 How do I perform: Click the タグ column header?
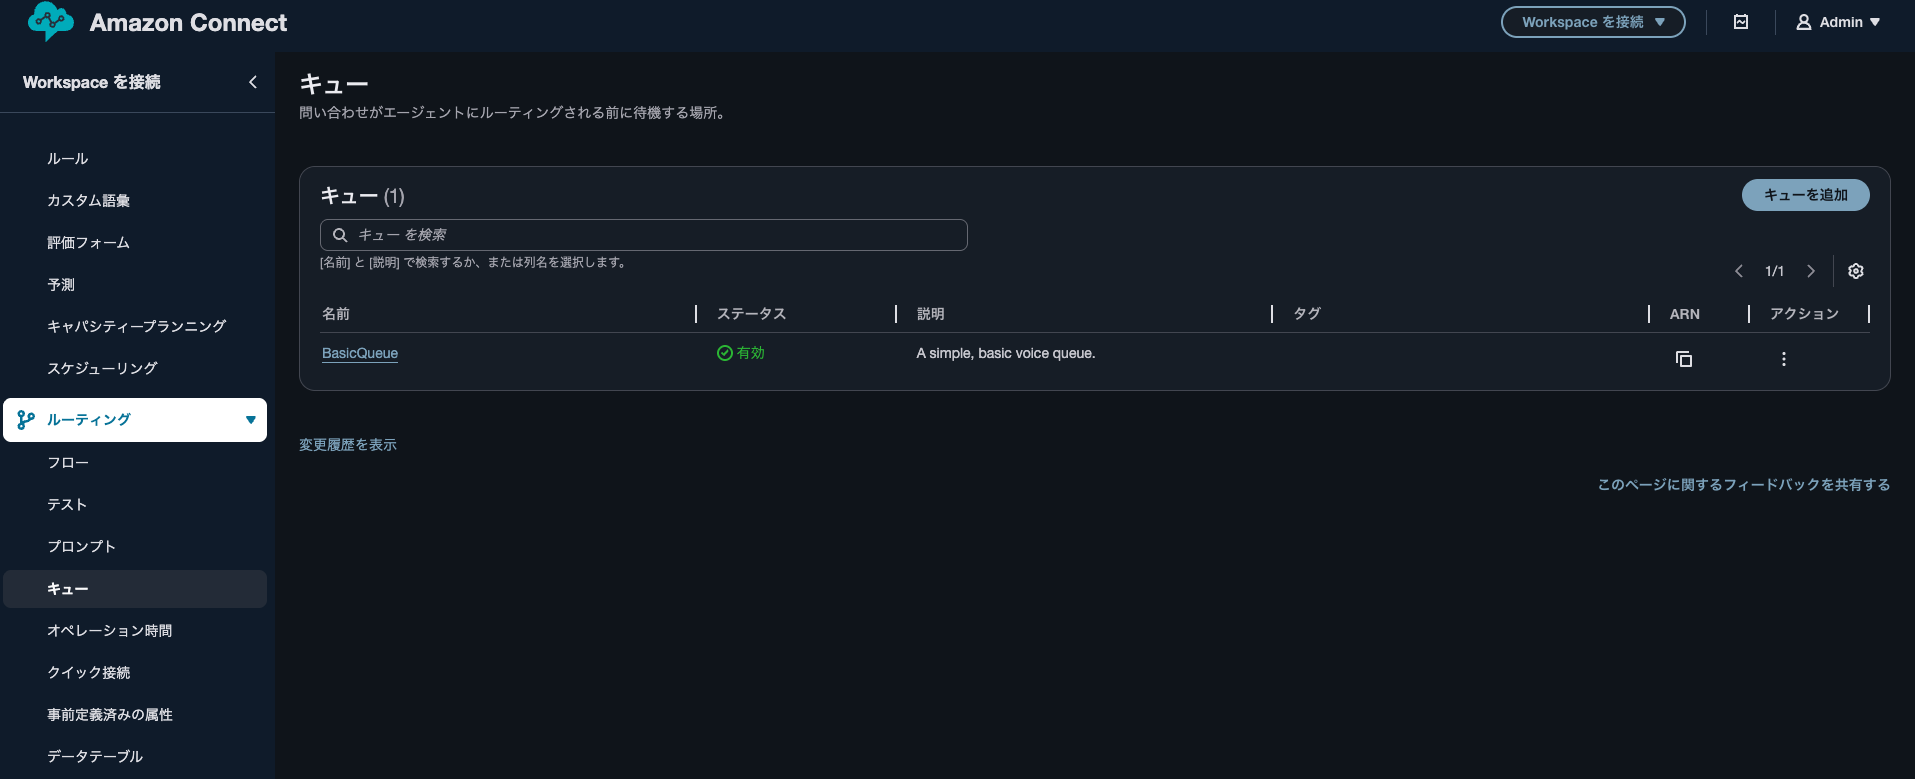pos(1307,314)
